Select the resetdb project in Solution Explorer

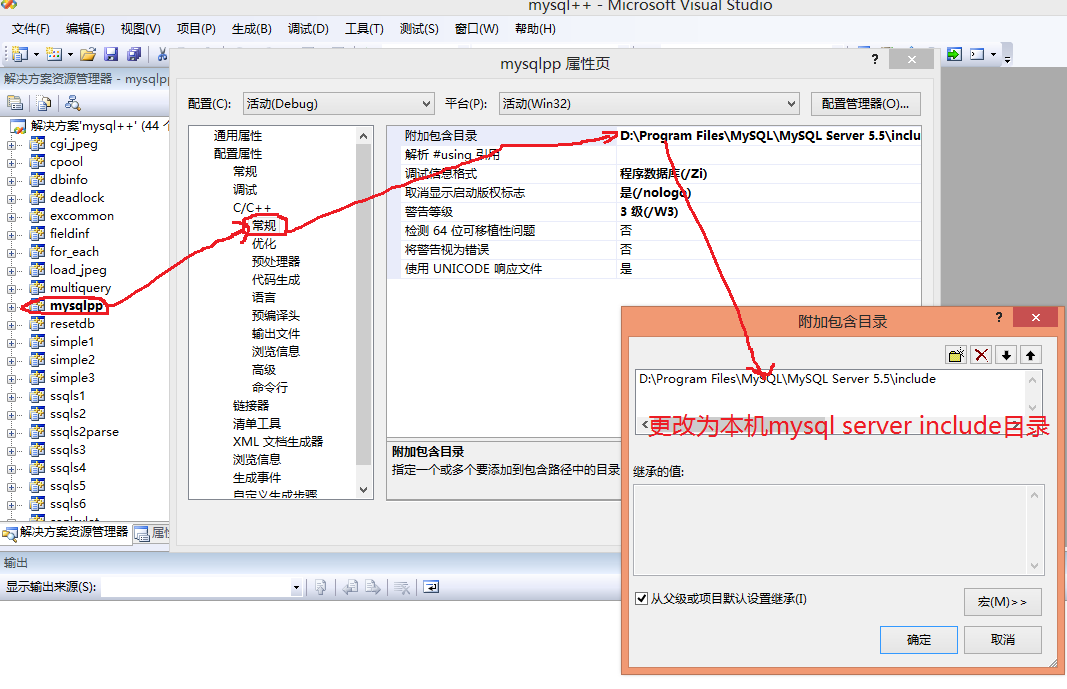72,324
